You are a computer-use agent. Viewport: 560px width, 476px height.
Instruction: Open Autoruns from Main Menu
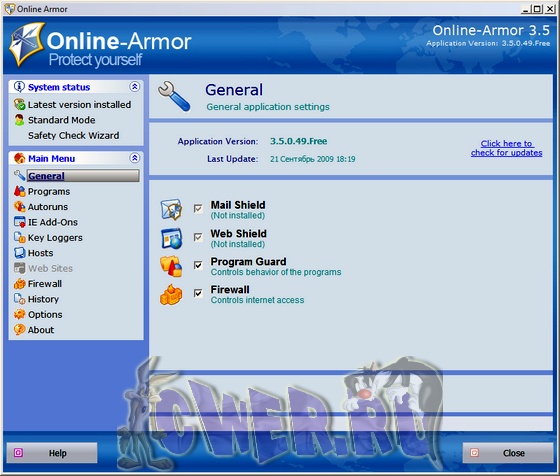(x=48, y=207)
